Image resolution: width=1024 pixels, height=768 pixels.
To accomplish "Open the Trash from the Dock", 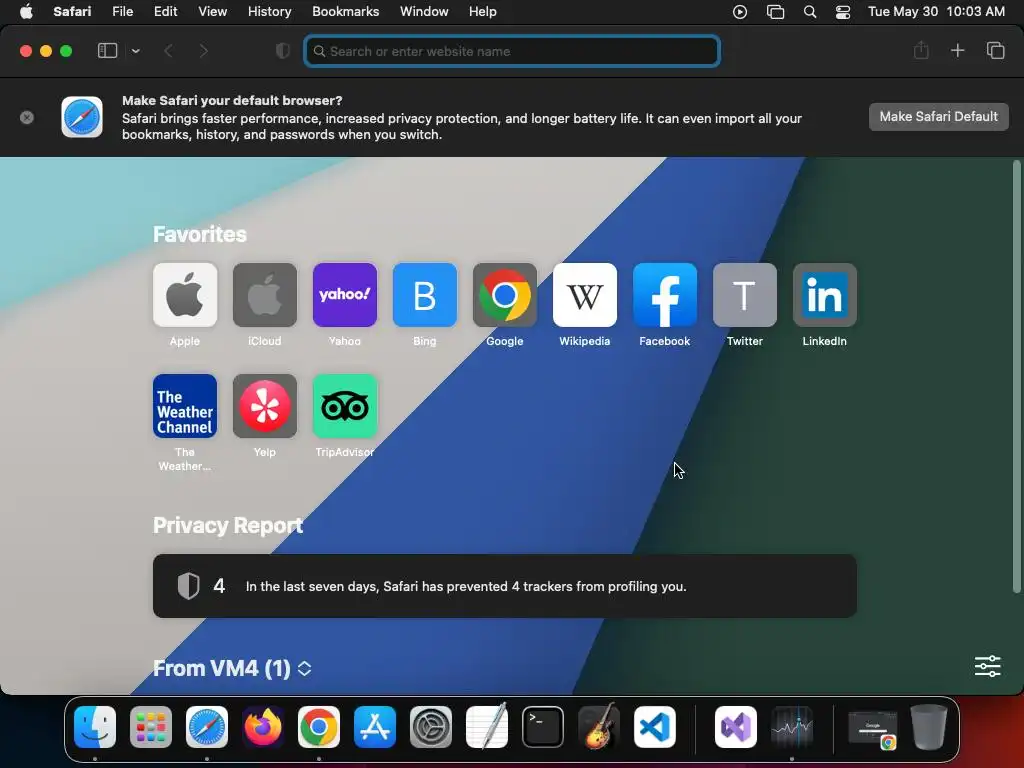I will (929, 726).
